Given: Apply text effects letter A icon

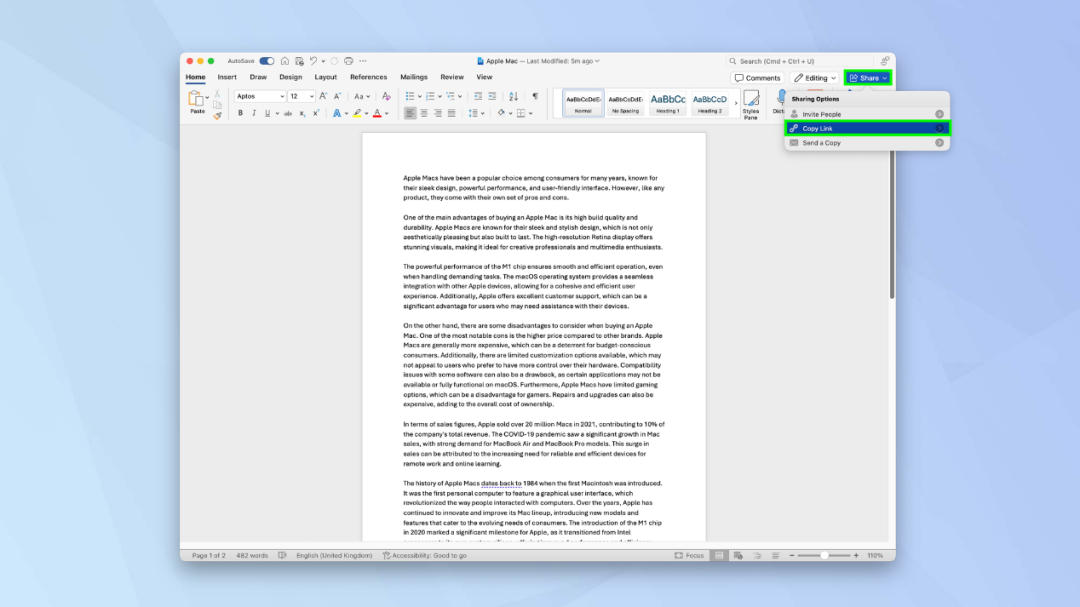Looking at the screenshot, I should 337,114.
